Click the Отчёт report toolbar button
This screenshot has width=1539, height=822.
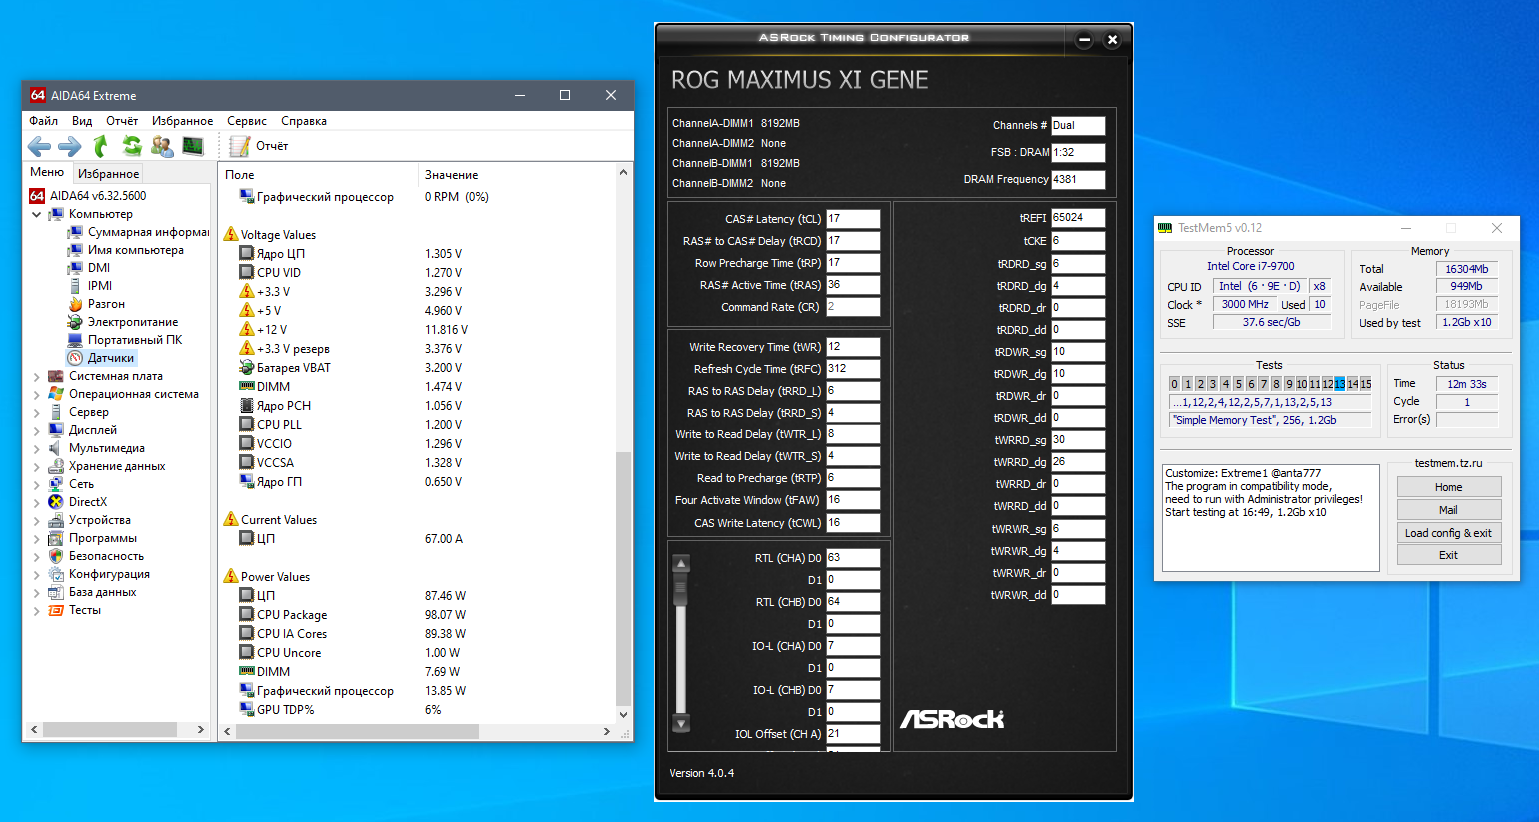tap(259, 146)
